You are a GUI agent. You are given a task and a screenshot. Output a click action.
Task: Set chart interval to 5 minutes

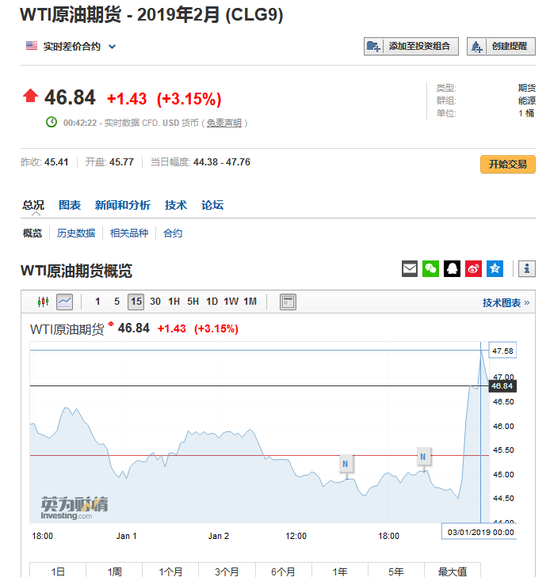[x=117, y=302]
